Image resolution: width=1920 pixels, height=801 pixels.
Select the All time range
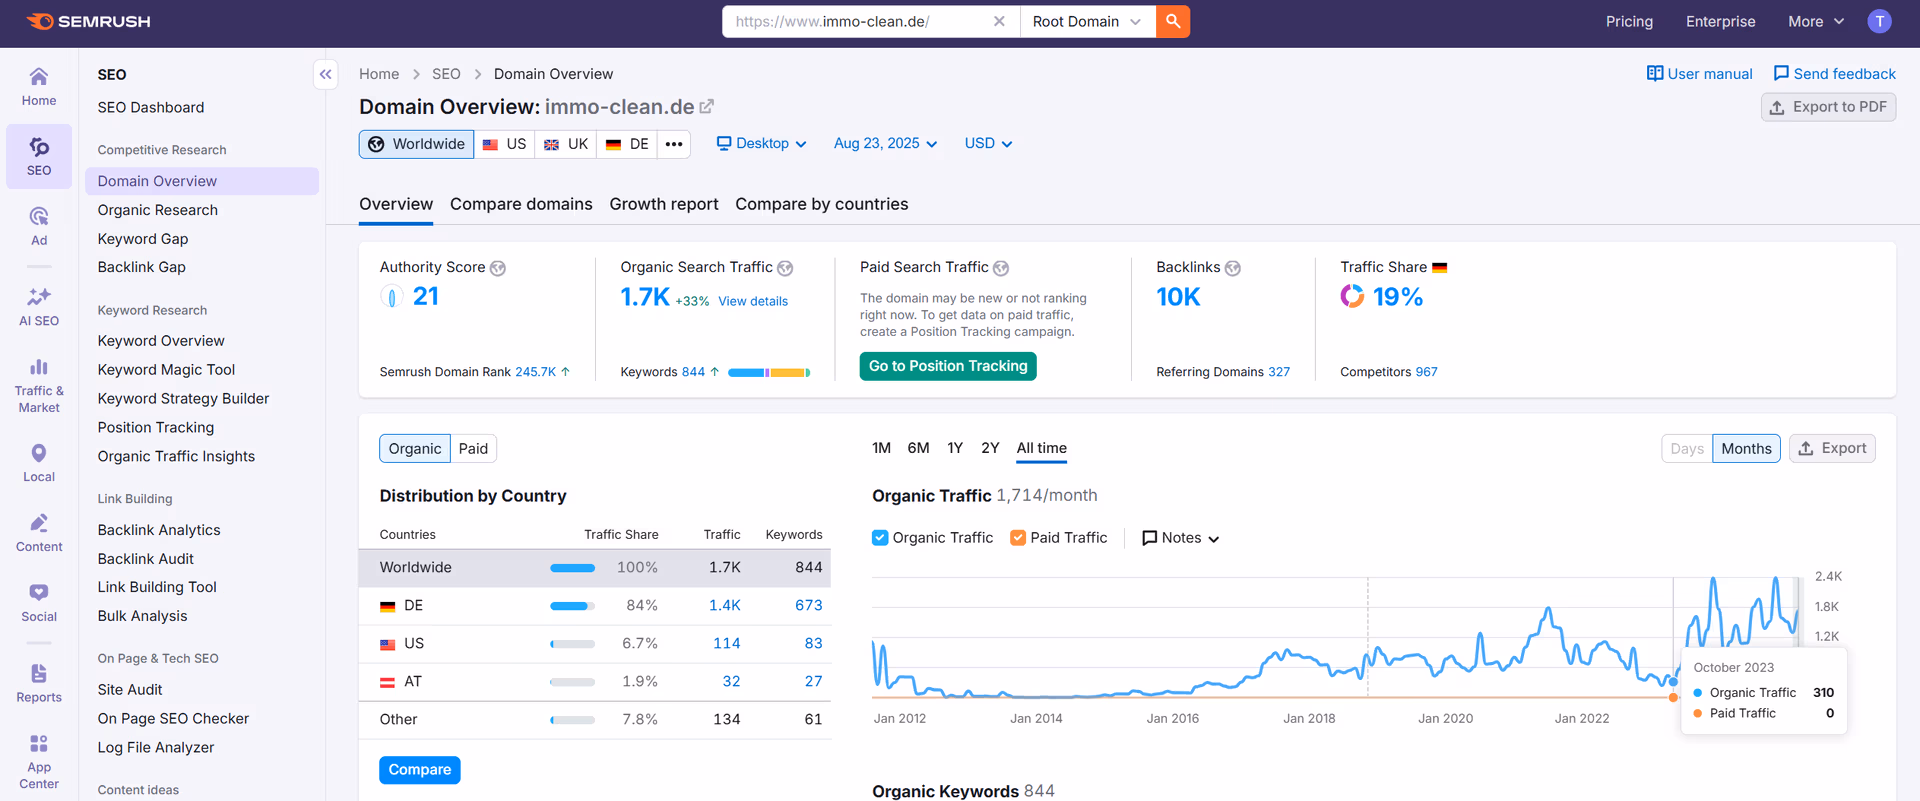pos(1041,448)
